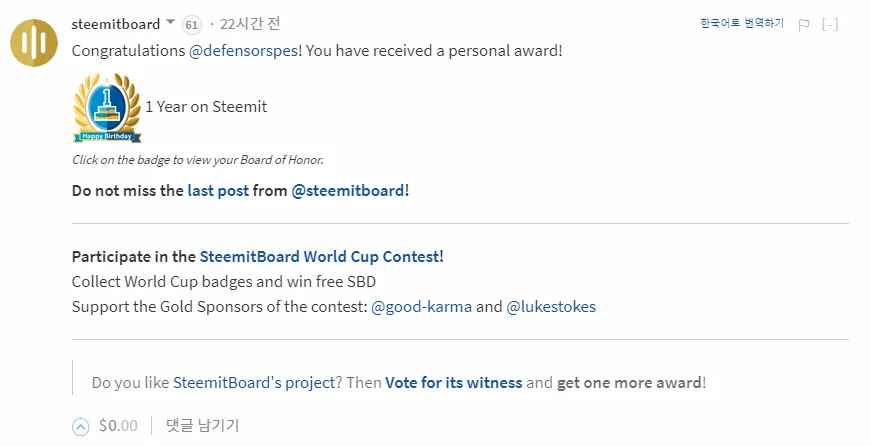Click the $0.00 payout amount

(x=118, y=426)
